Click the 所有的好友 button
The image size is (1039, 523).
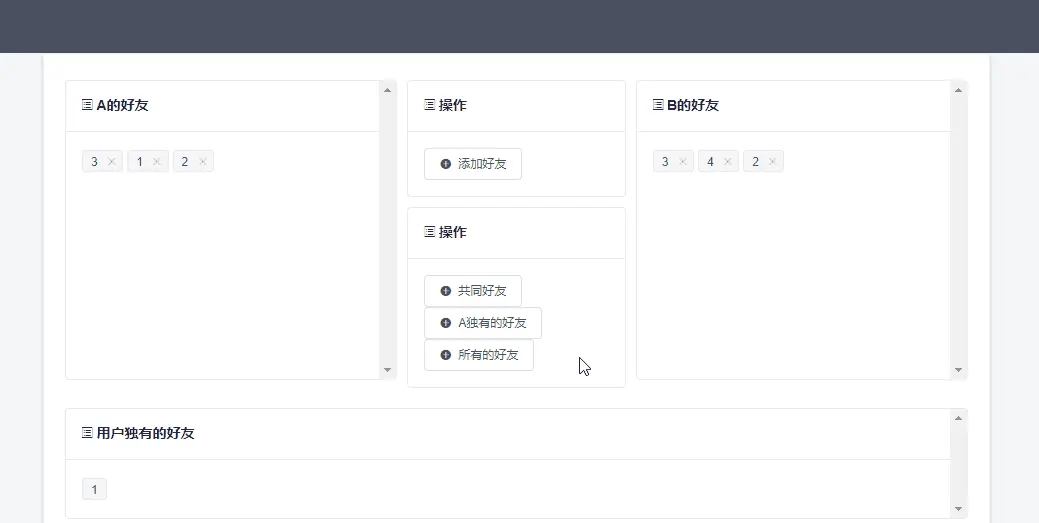479,355
